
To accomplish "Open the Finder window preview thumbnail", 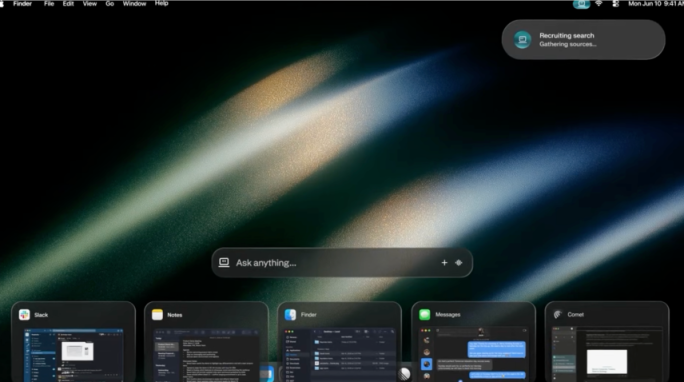I will click(340, 355).
